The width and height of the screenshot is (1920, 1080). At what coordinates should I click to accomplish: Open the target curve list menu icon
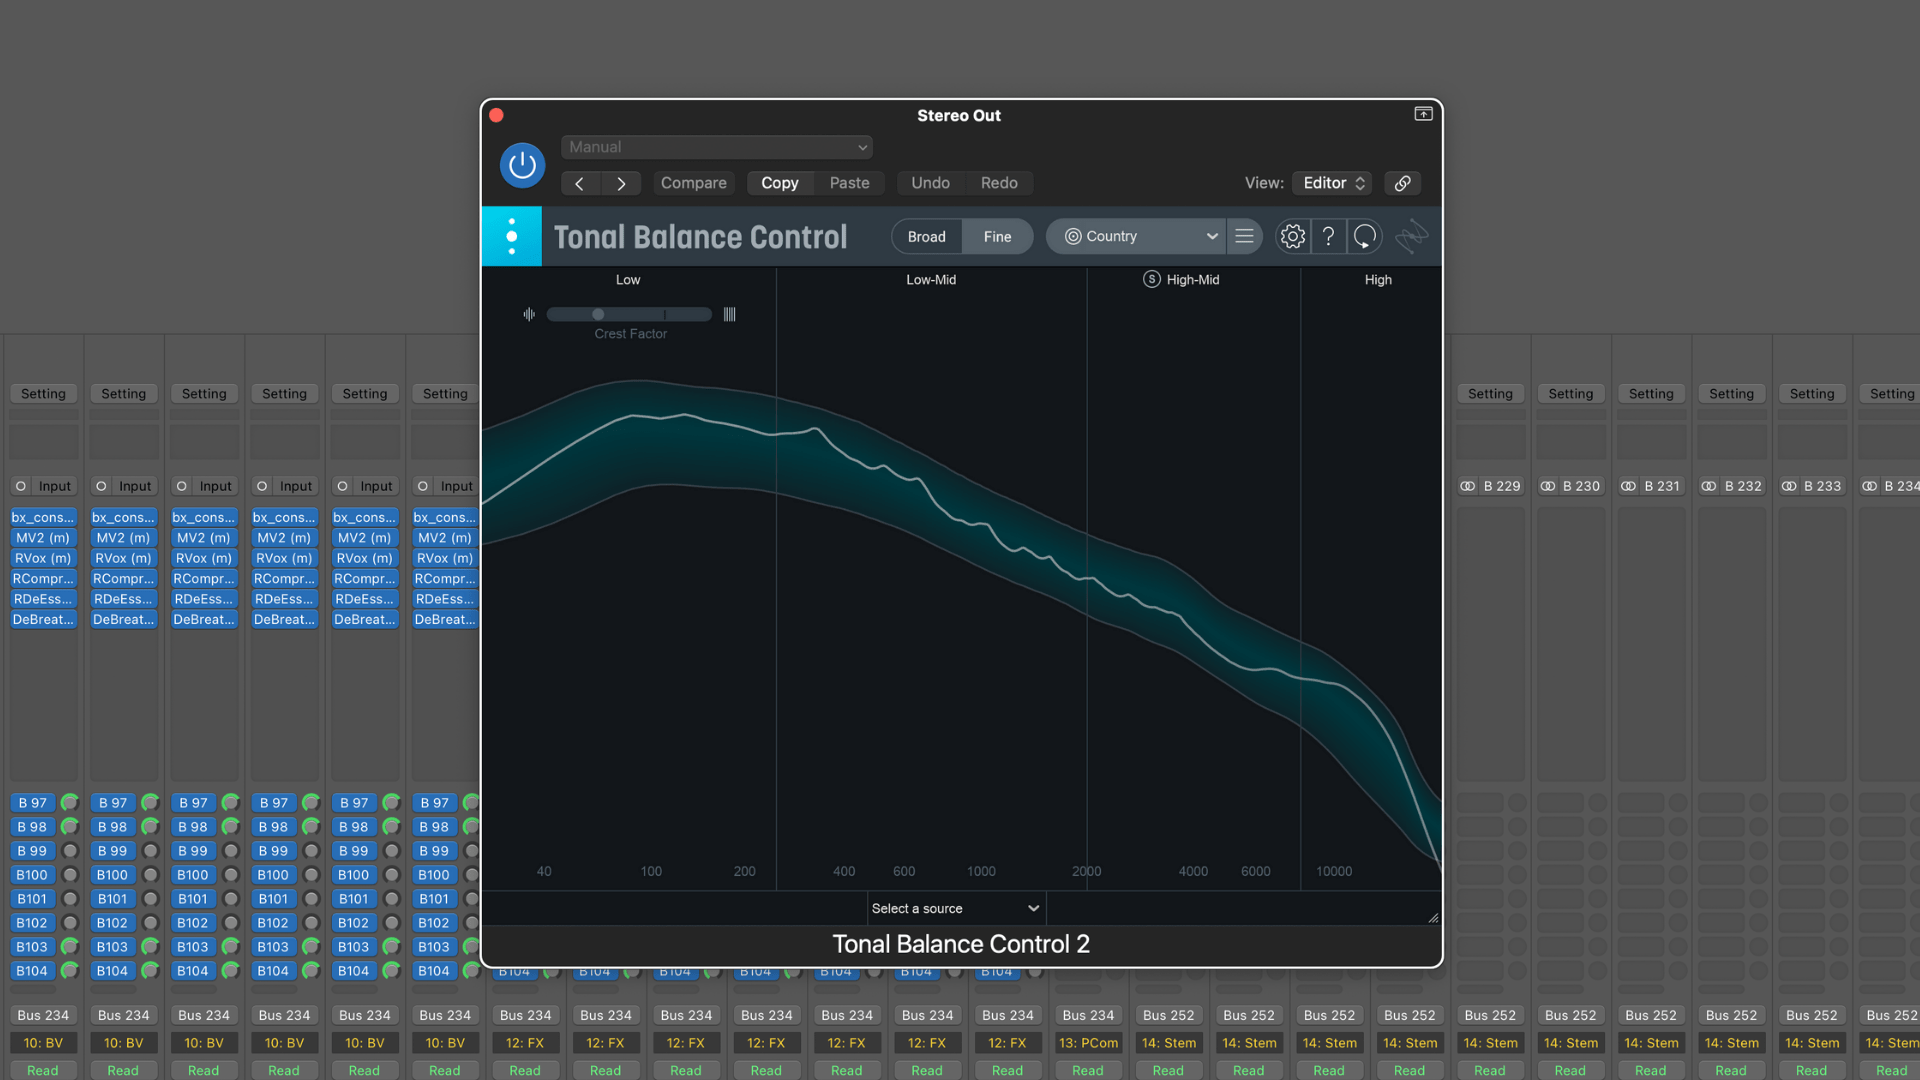click(1244, 236)
